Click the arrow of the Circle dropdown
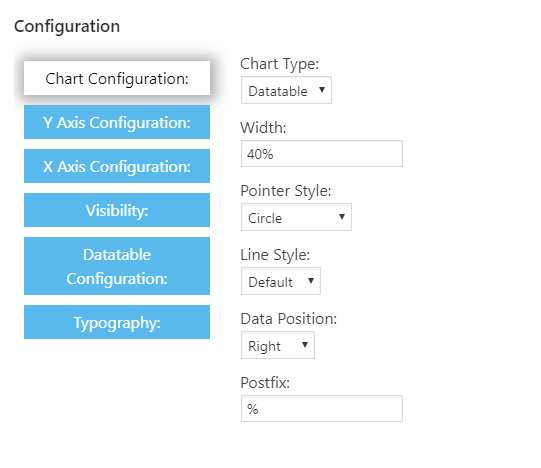This screenshot has height=468, width=541. tap(342, 217)
